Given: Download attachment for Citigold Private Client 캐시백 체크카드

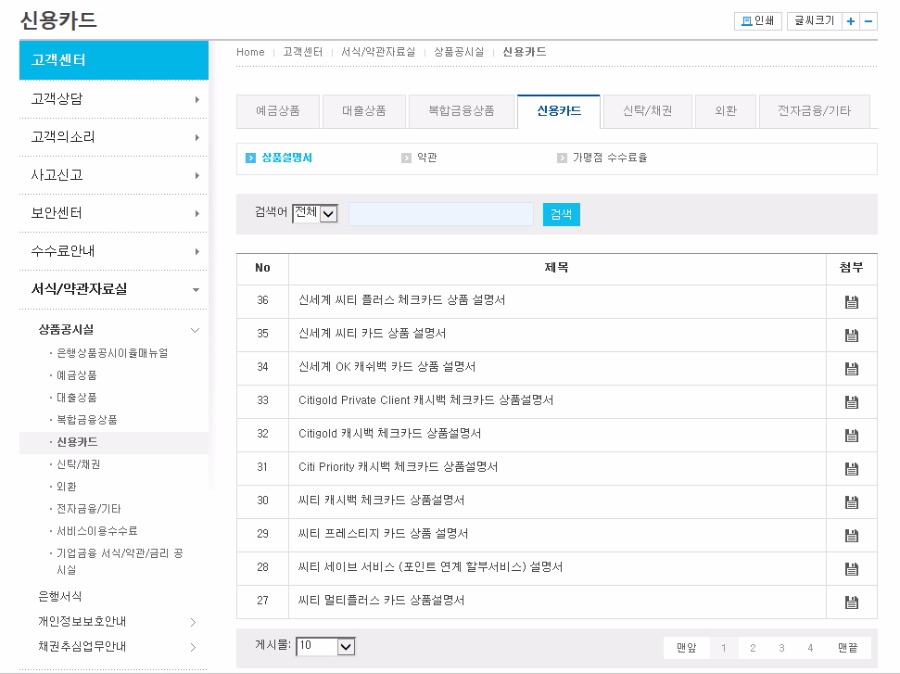Looking at the screenshot, I should tap(851, 402).
